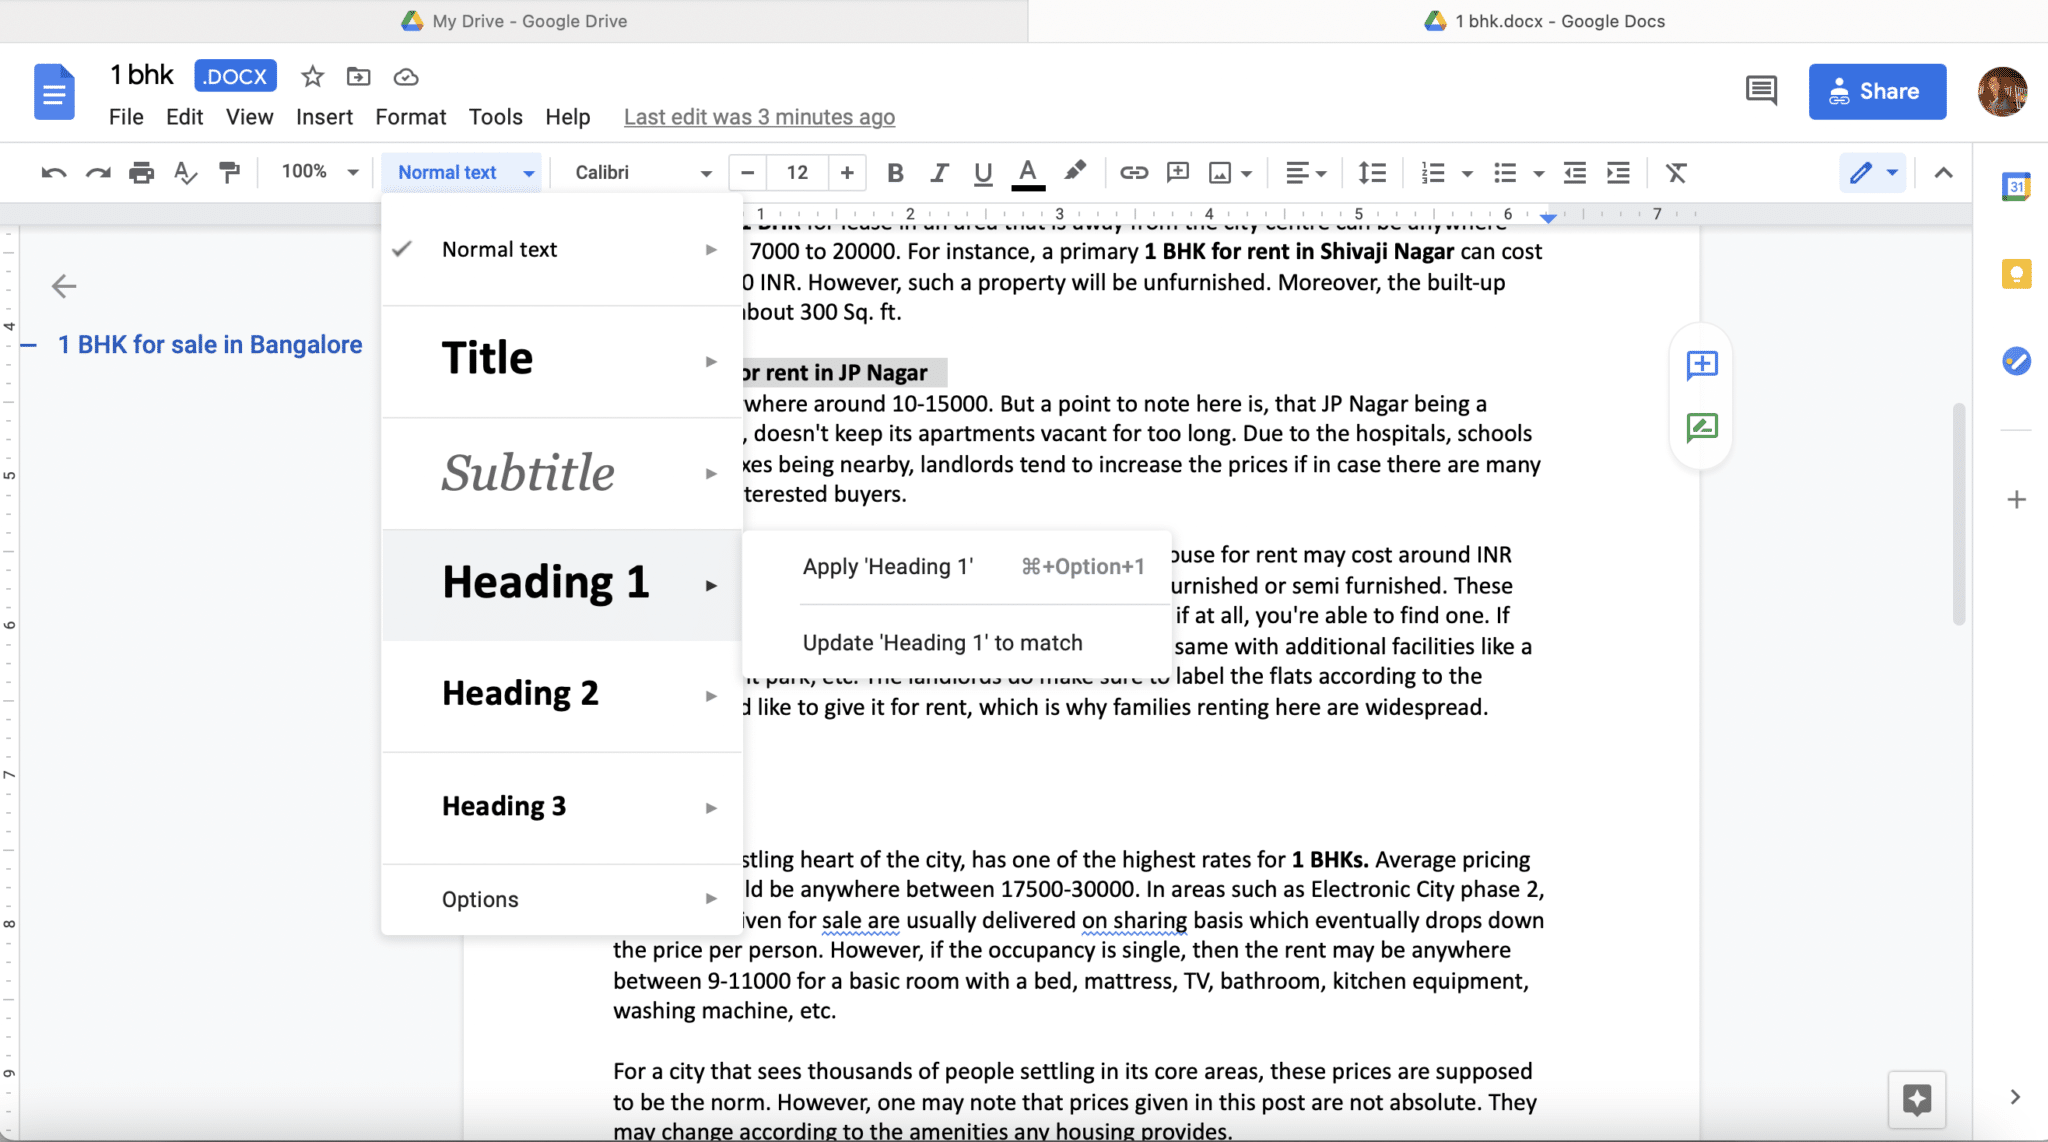
Task: Click the insert link icon
Action: coord(1132,172)
